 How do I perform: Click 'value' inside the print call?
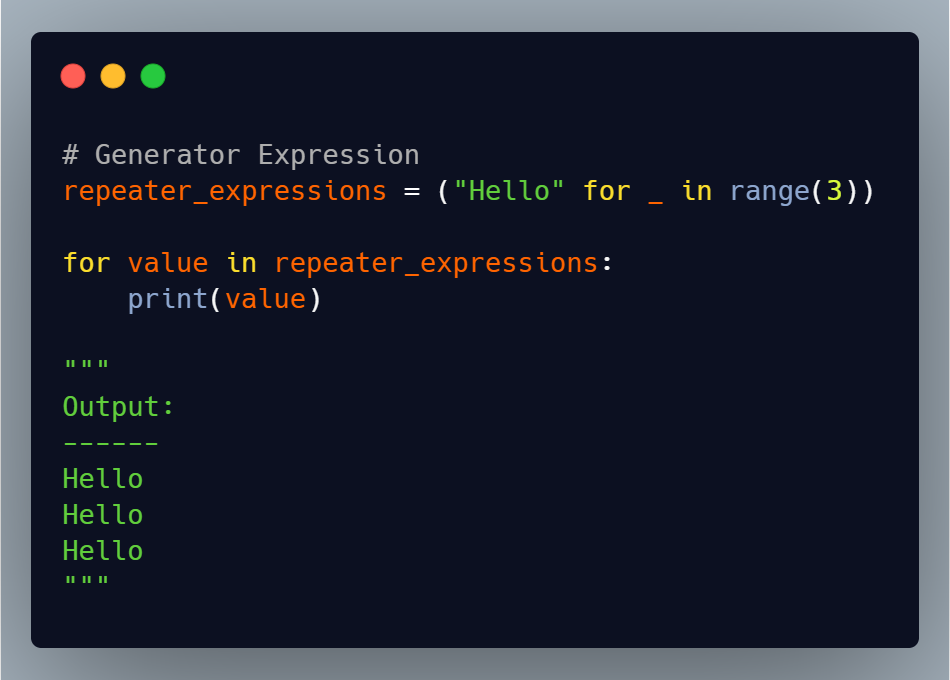(265, 299)
